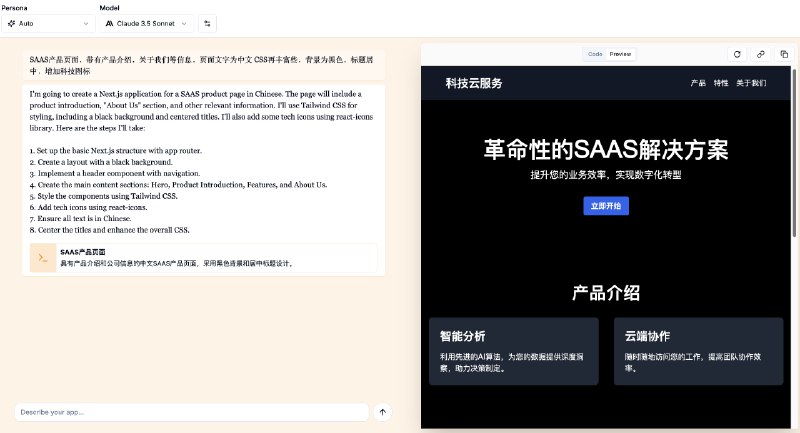Open the 产品 nav link in preview
Image resolution: width=800 pixels, height=433 pixels.
(697, 83)
